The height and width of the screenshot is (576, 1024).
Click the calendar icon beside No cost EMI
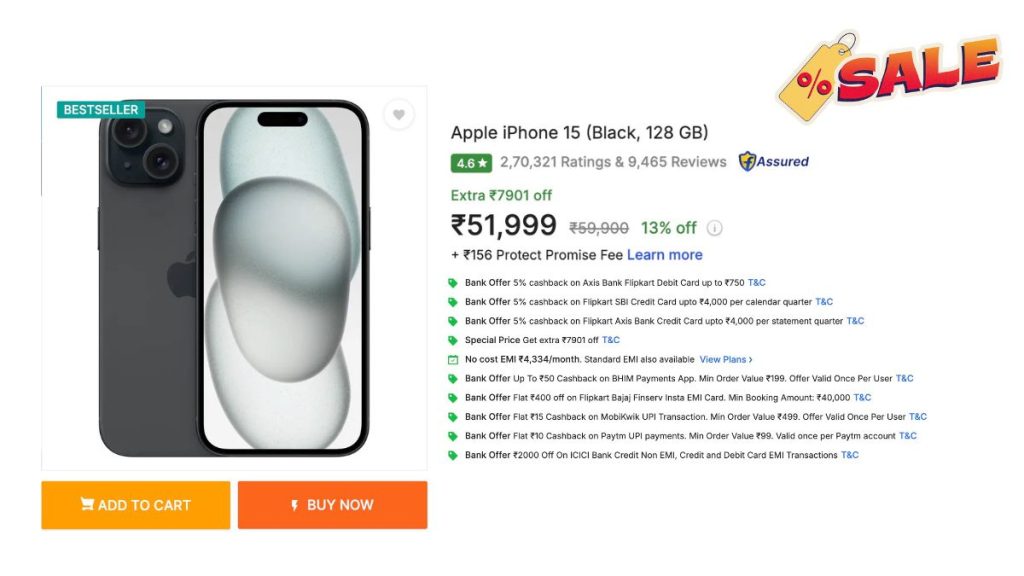tap(455, 358)
